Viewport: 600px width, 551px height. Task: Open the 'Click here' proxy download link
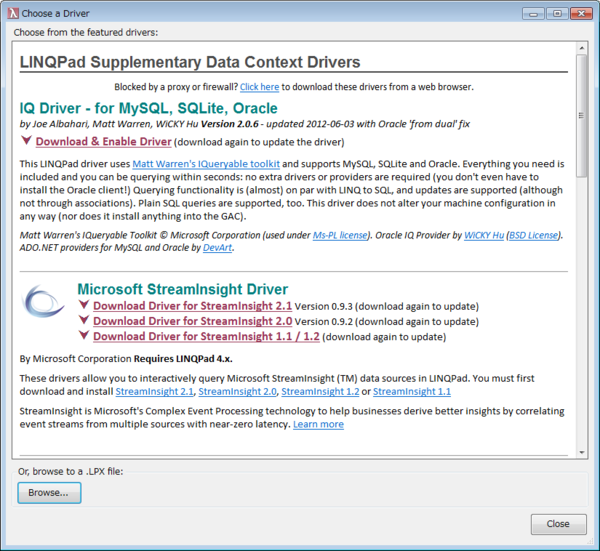coord(259,87)
